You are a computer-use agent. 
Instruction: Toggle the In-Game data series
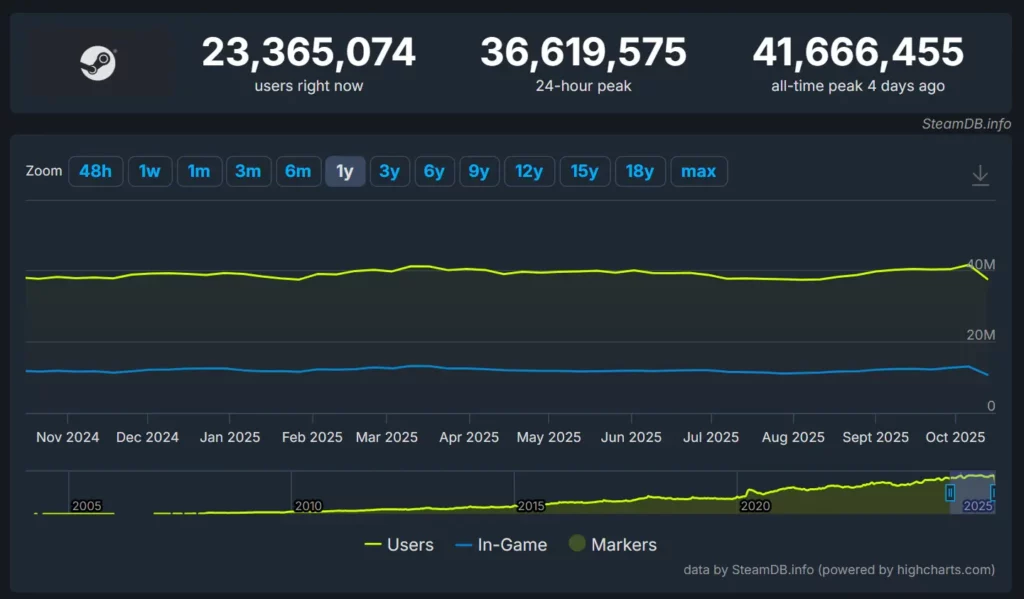tap(506, 544)
